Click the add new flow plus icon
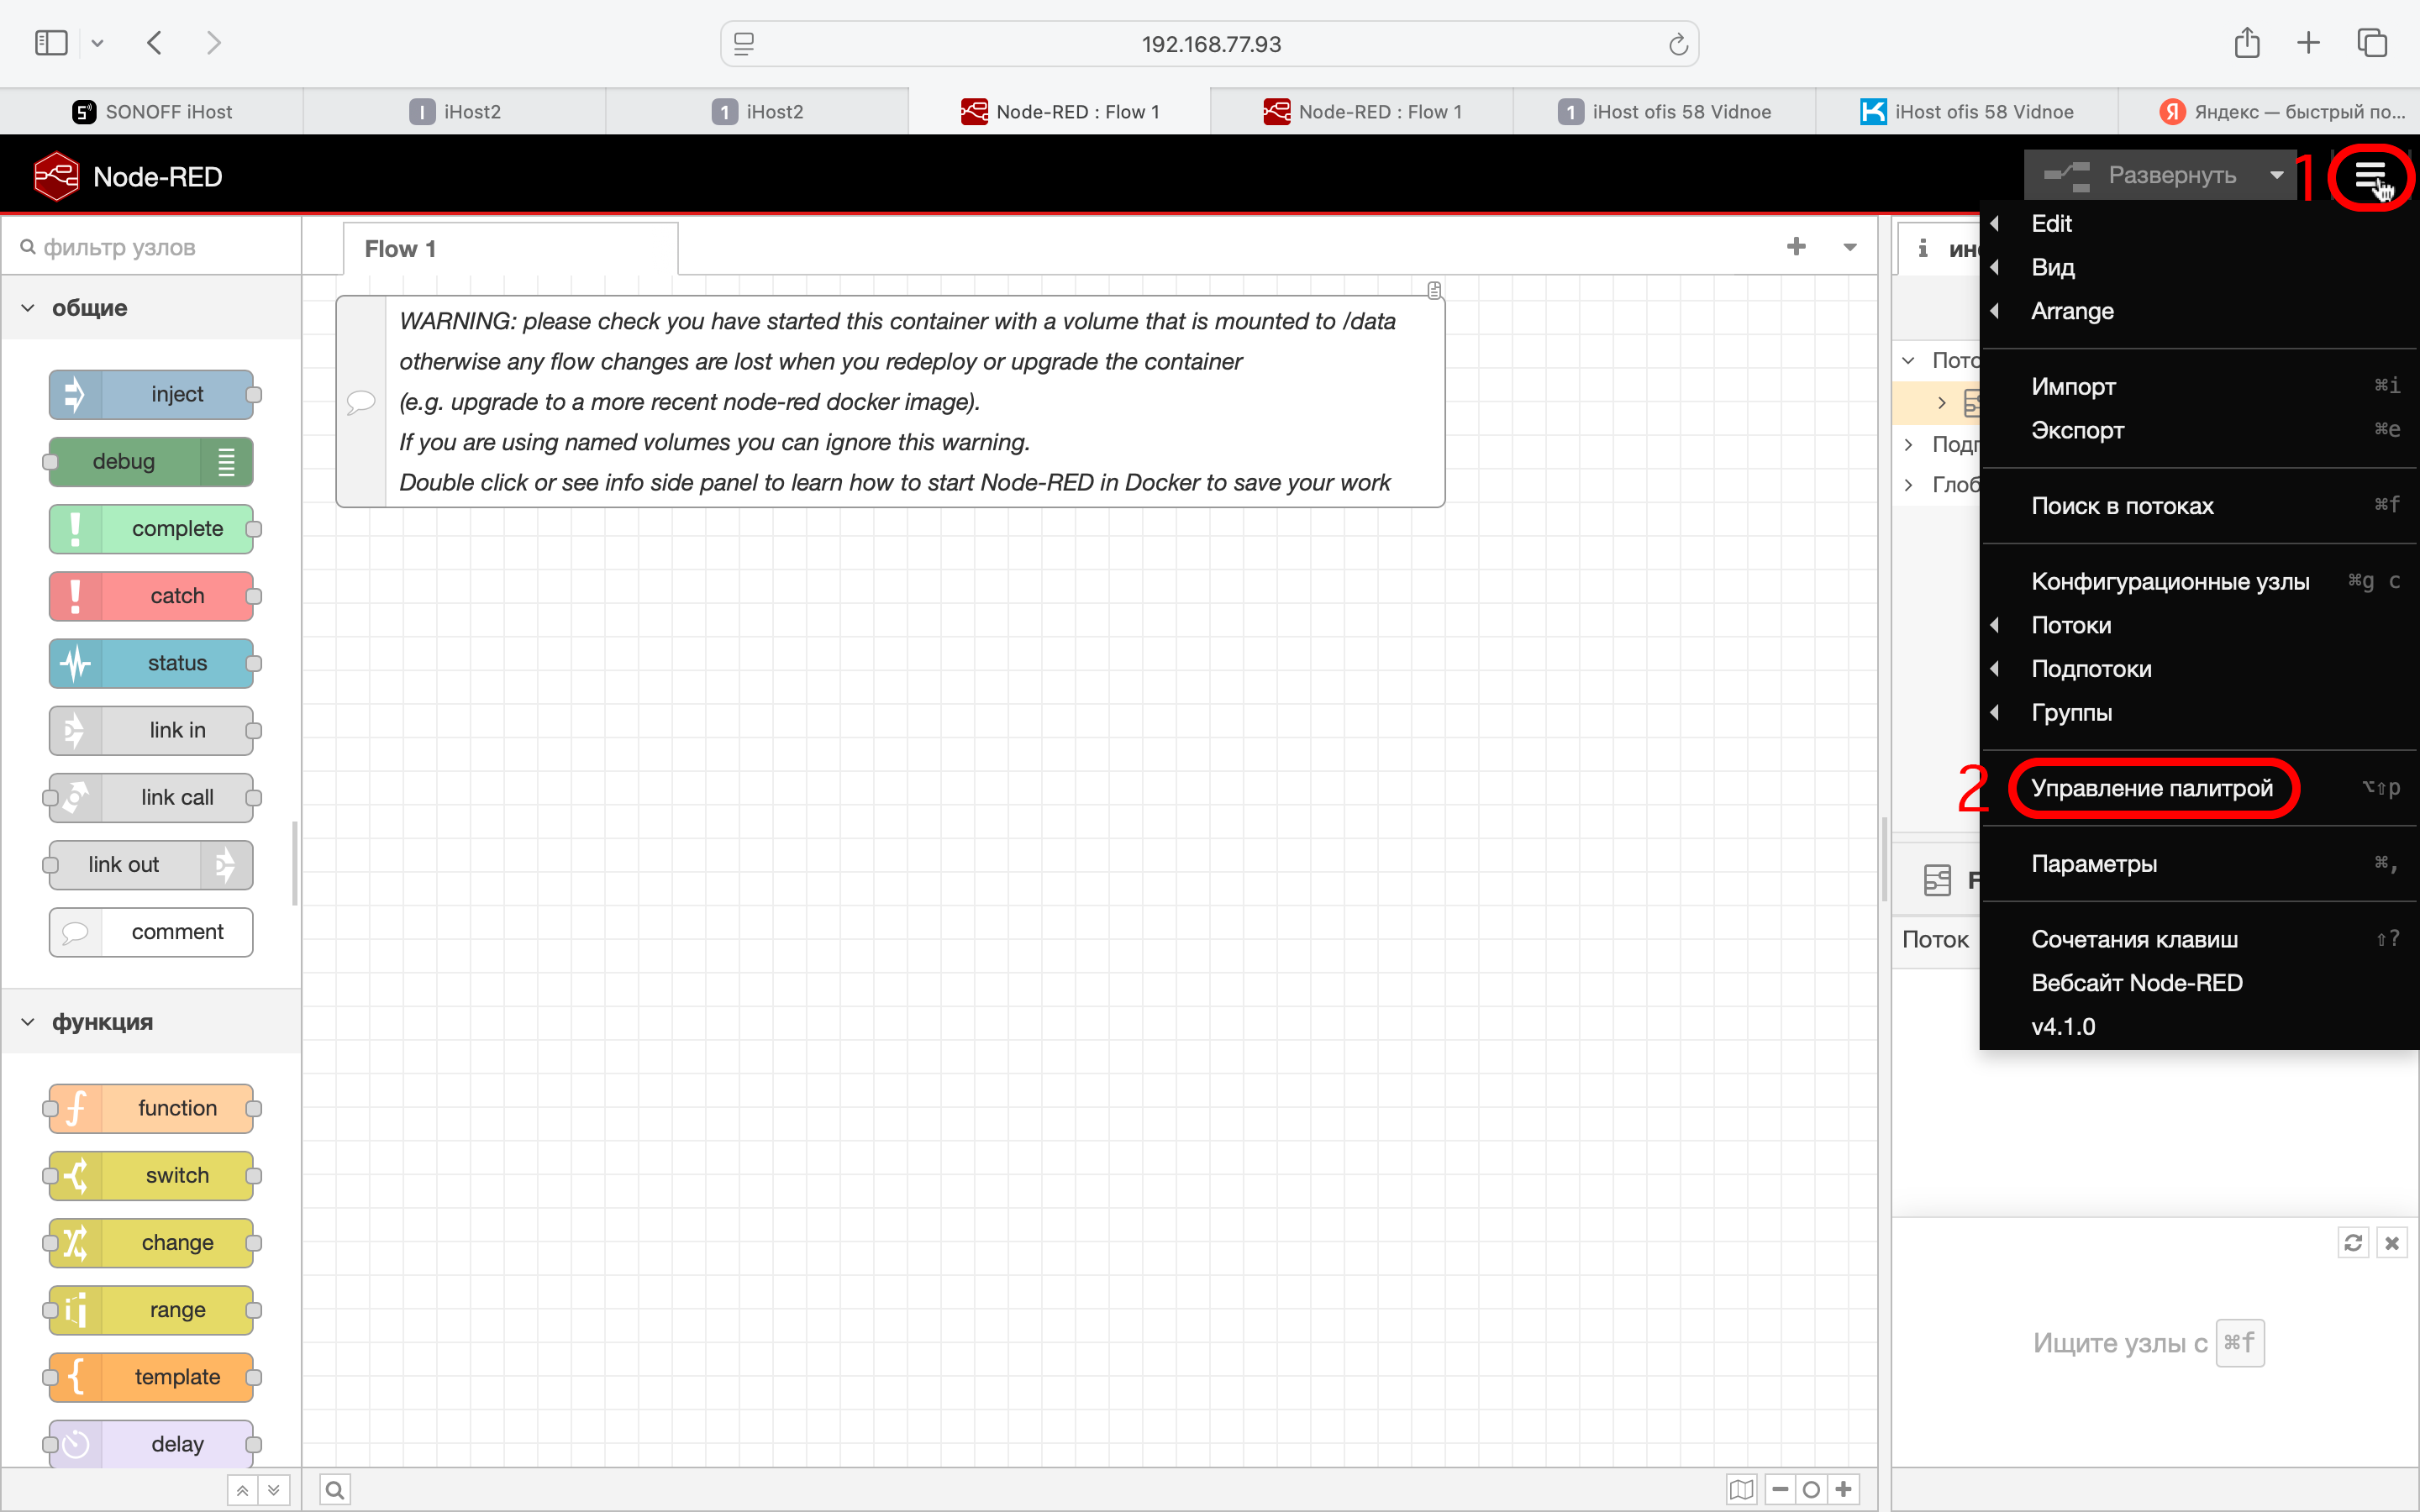This screenshot has height=1512, width=2420. (1796, 247)
